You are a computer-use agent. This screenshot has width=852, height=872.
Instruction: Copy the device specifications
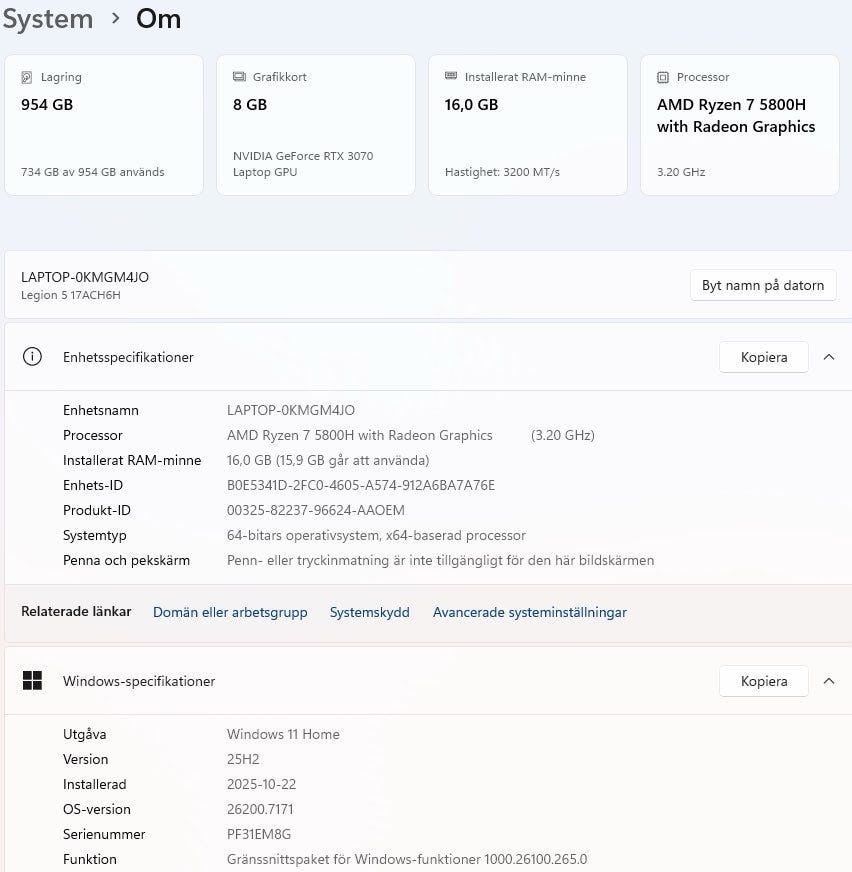click(764, 357)
